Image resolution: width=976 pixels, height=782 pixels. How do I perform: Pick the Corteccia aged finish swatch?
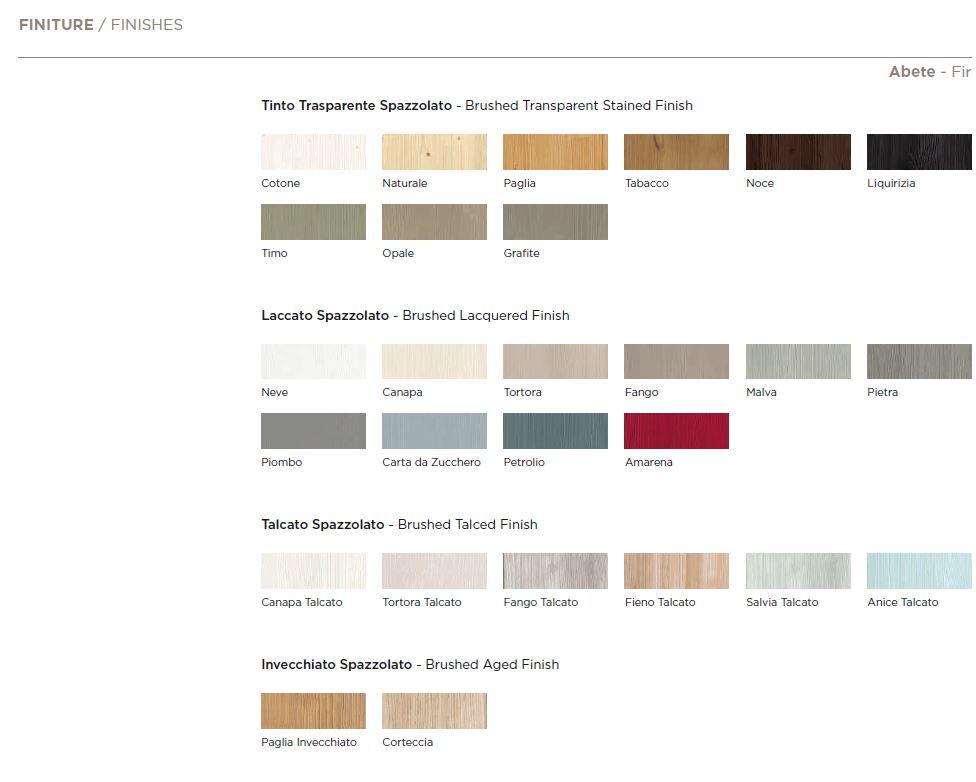point(434,710)
